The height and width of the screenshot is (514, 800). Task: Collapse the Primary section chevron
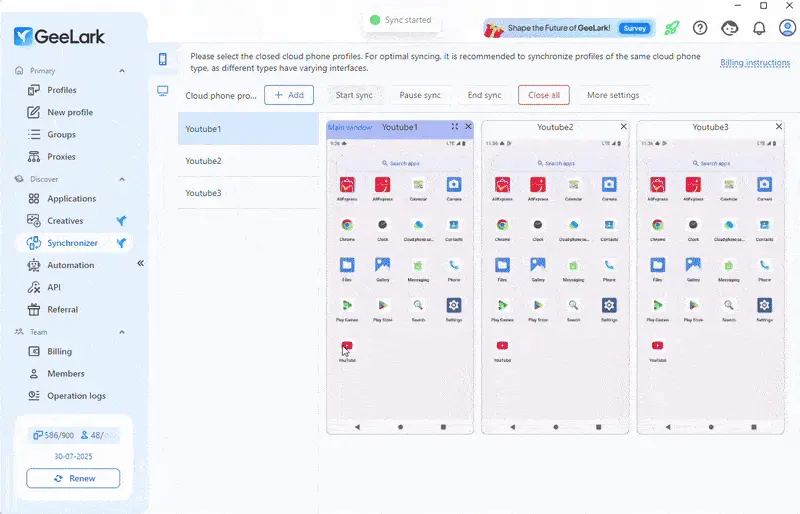point(122,70)
